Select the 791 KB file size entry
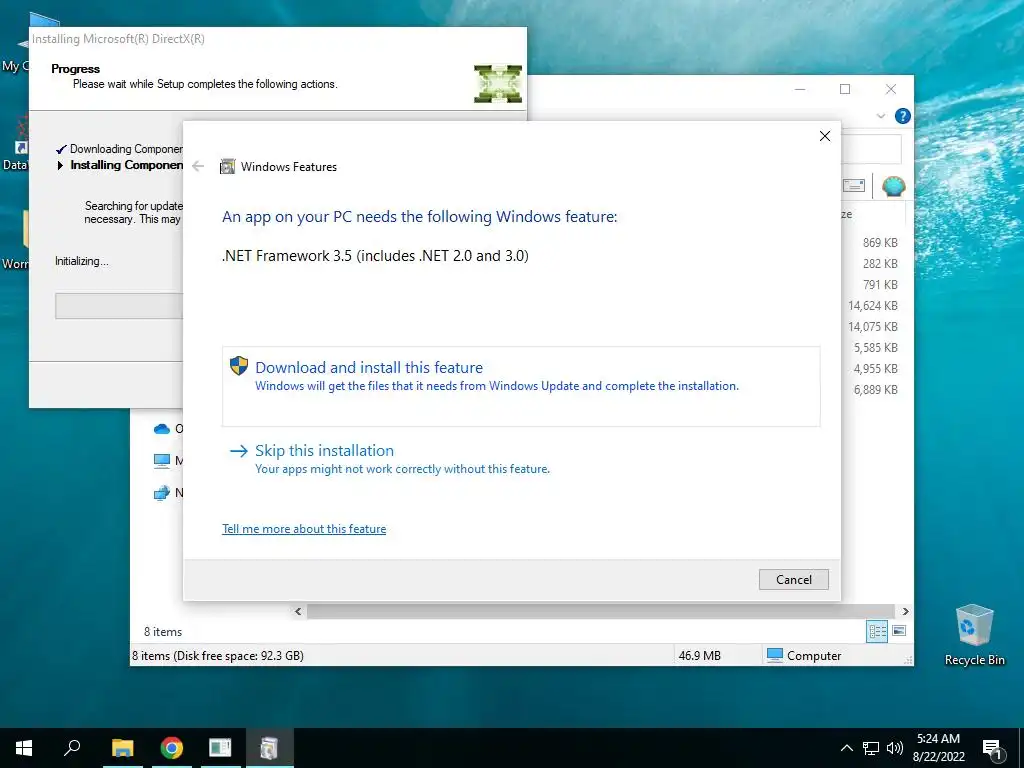 (880, 285)
